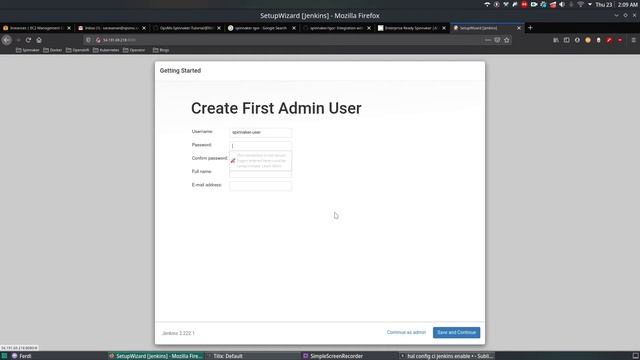Reload the current page
Image resolution: width=640 pixels, height=360 pixels.
(28, 40)
